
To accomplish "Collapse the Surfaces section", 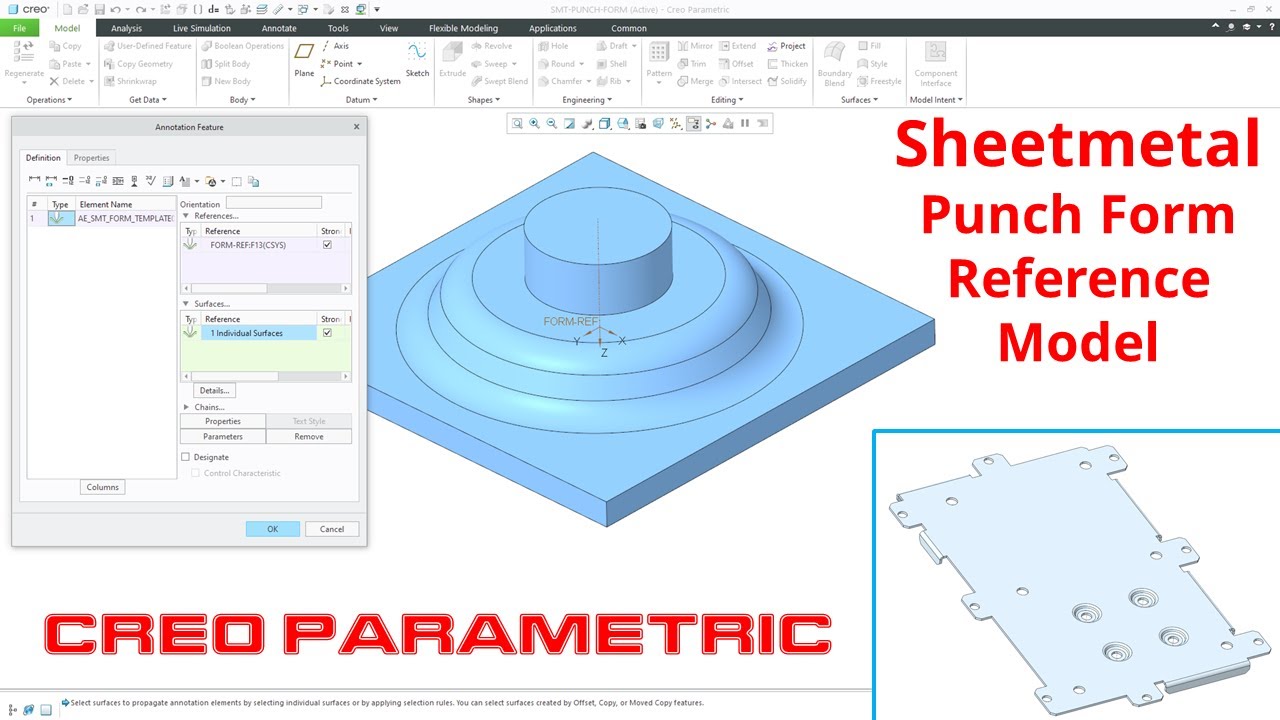I will coord(186,304).
